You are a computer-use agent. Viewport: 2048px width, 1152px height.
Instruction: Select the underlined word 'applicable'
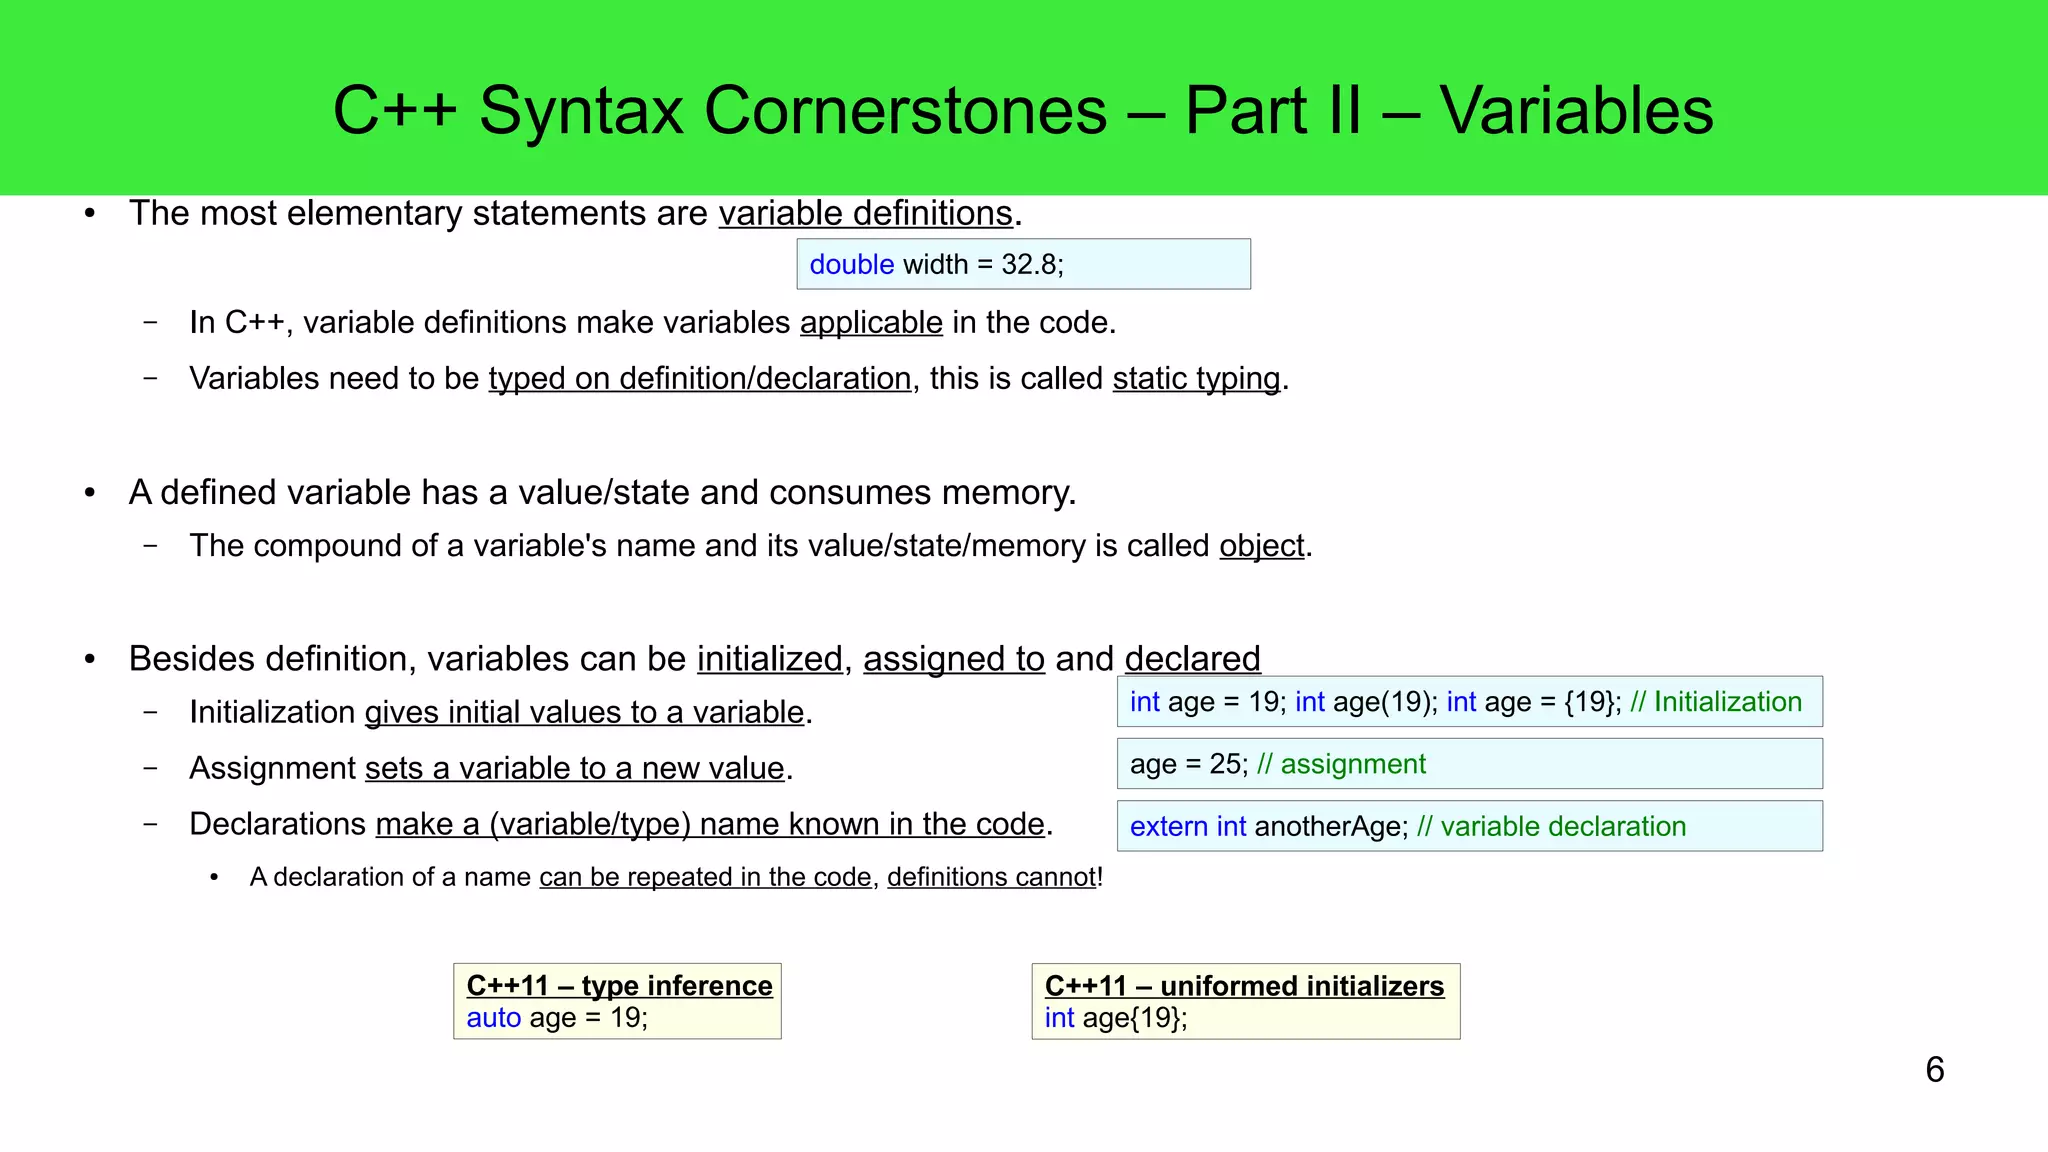871,323
